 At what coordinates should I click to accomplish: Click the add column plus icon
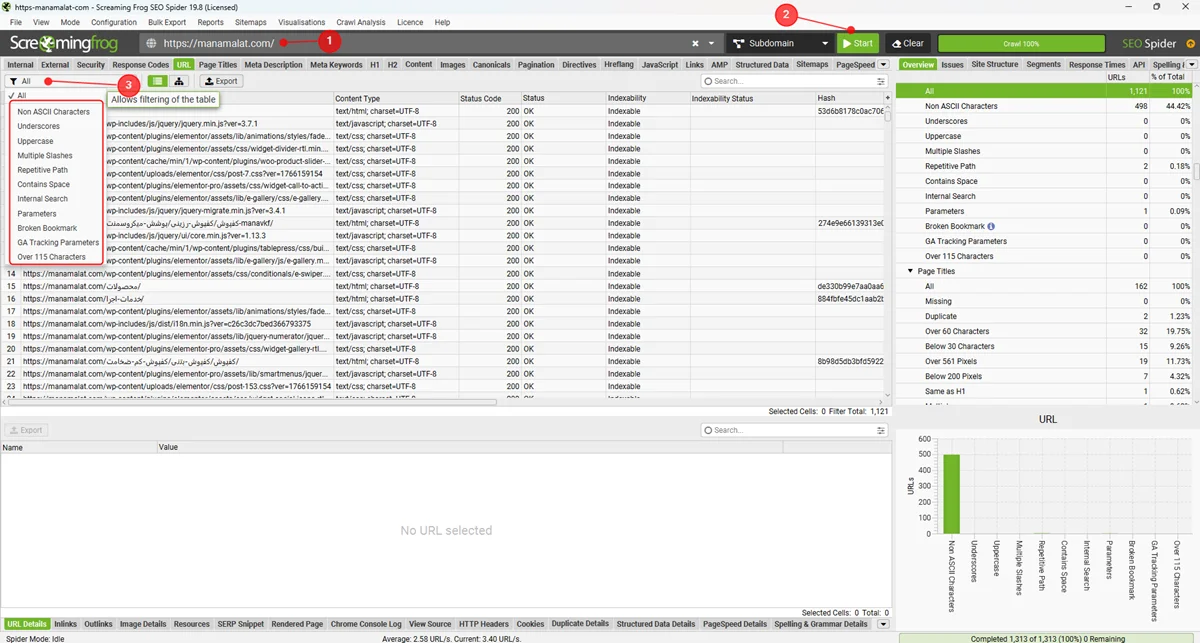[887, 98]
